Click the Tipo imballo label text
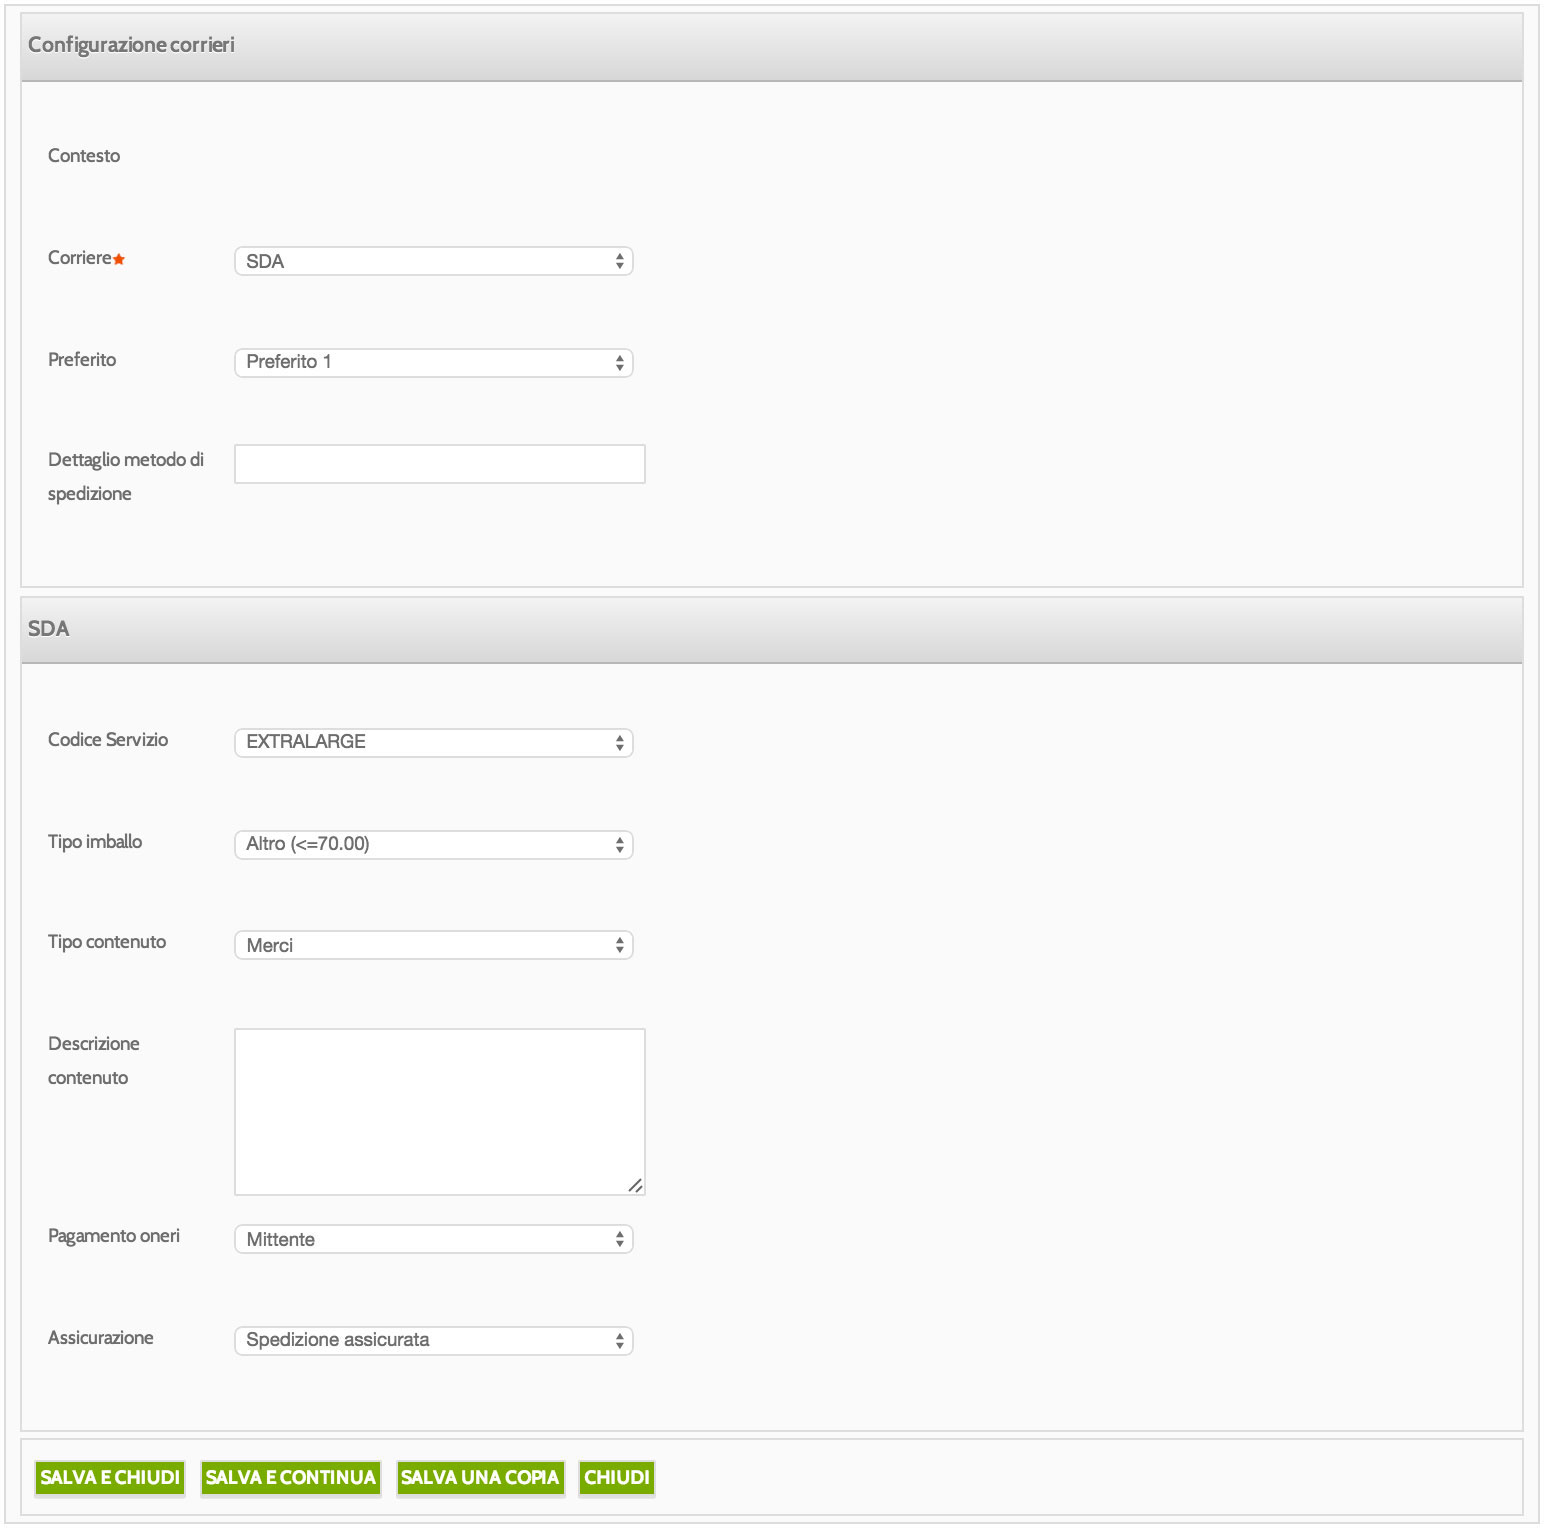 pos(95,842)
